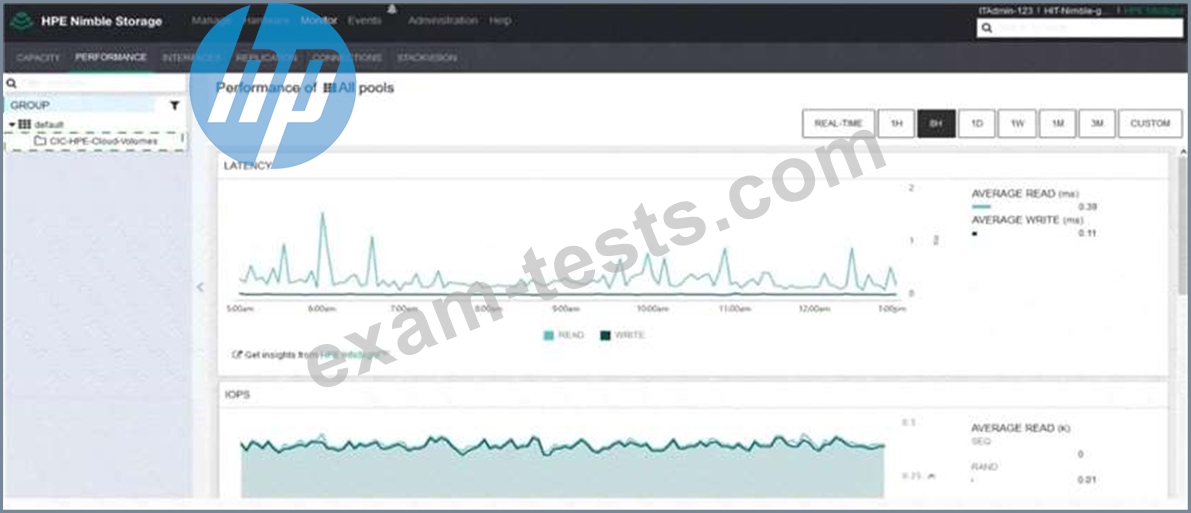
Task: Open the last monitor sub-tab after Connections
Action: click(x=427, y=58)
